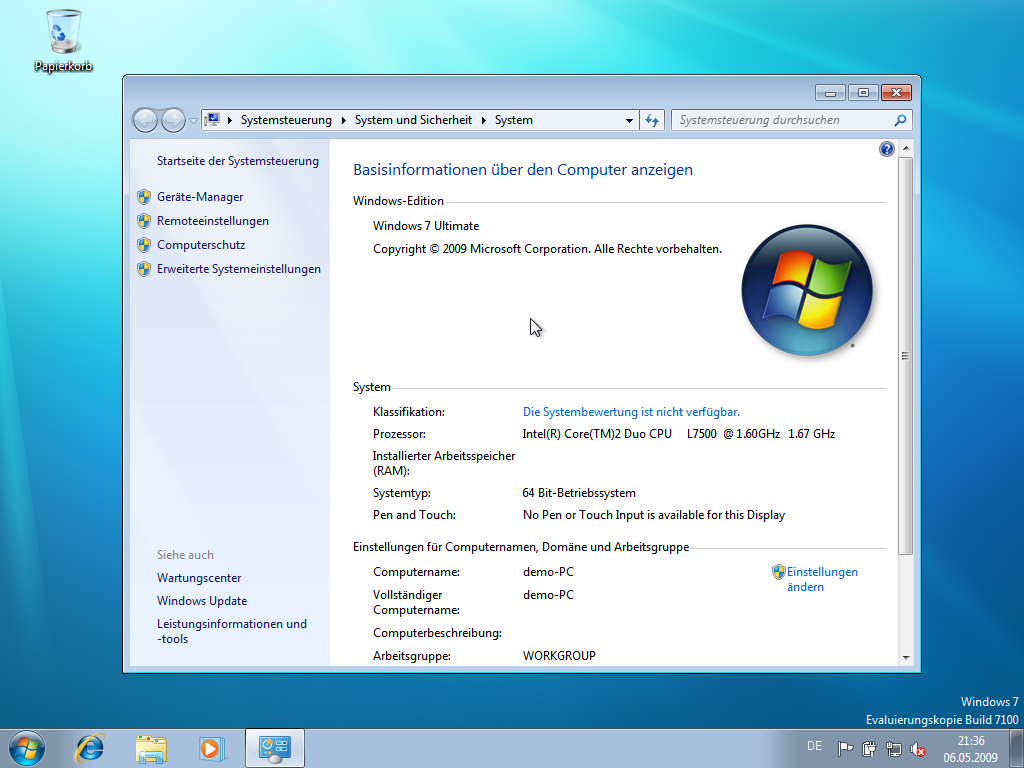Click the Intel(R) Core(TM)2 Duo CPU text
The width and height of the screenshot is (1024, 768).
[x=597, y=434]
